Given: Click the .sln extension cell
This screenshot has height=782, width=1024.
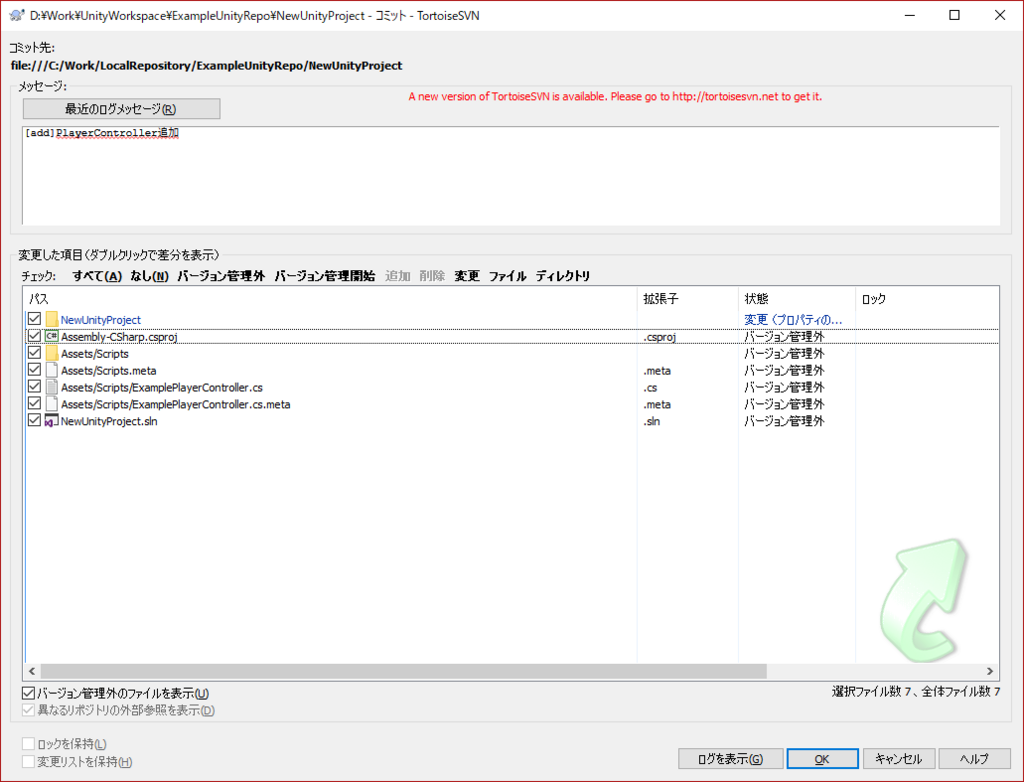Looking at the screenshot, I should pyautogui.click(x=652, y=421).
